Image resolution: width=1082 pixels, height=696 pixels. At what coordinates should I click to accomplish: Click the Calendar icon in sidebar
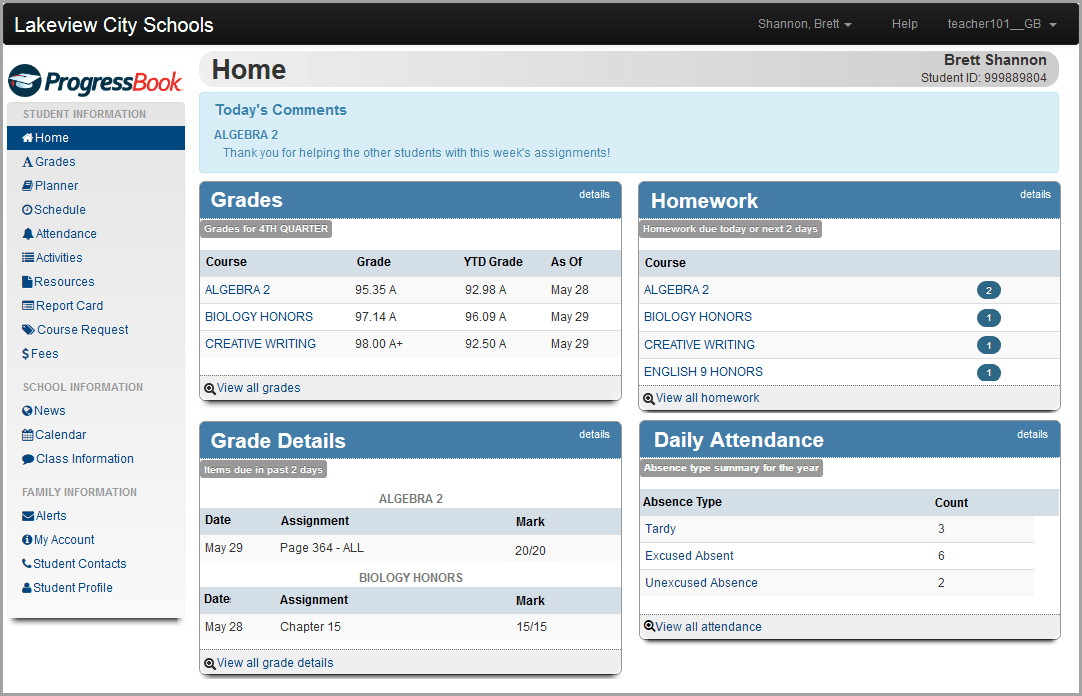[28, 435]
